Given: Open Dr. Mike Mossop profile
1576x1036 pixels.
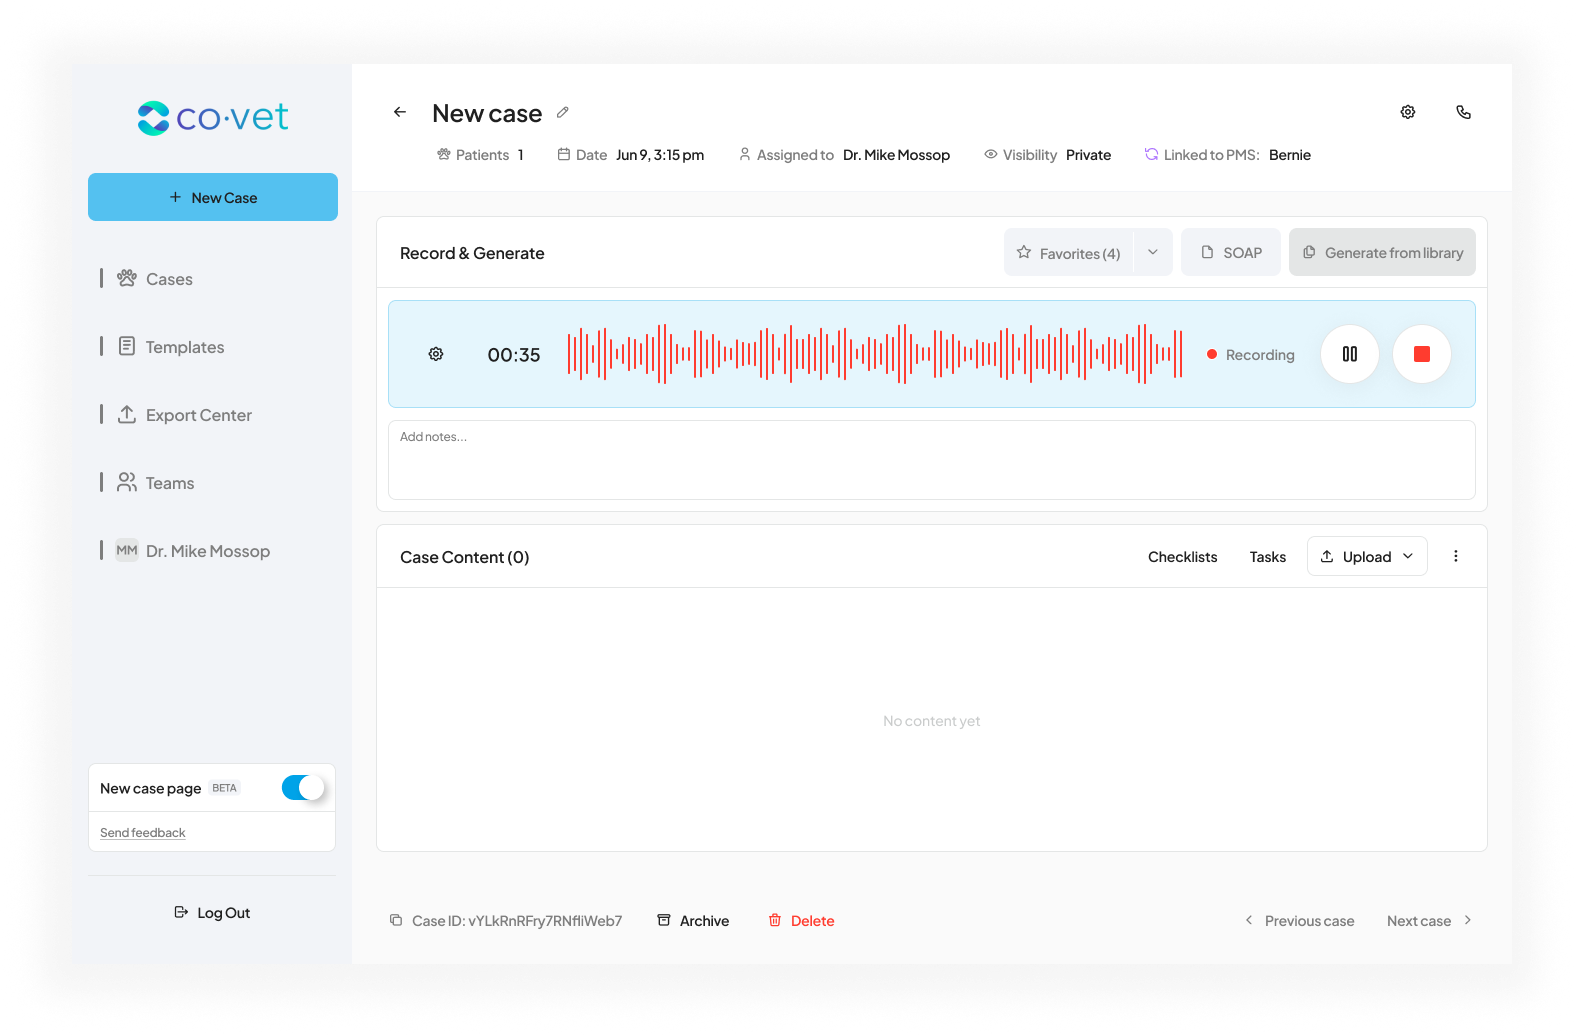Looking at the screenshot, I should (x=208, y=551).
